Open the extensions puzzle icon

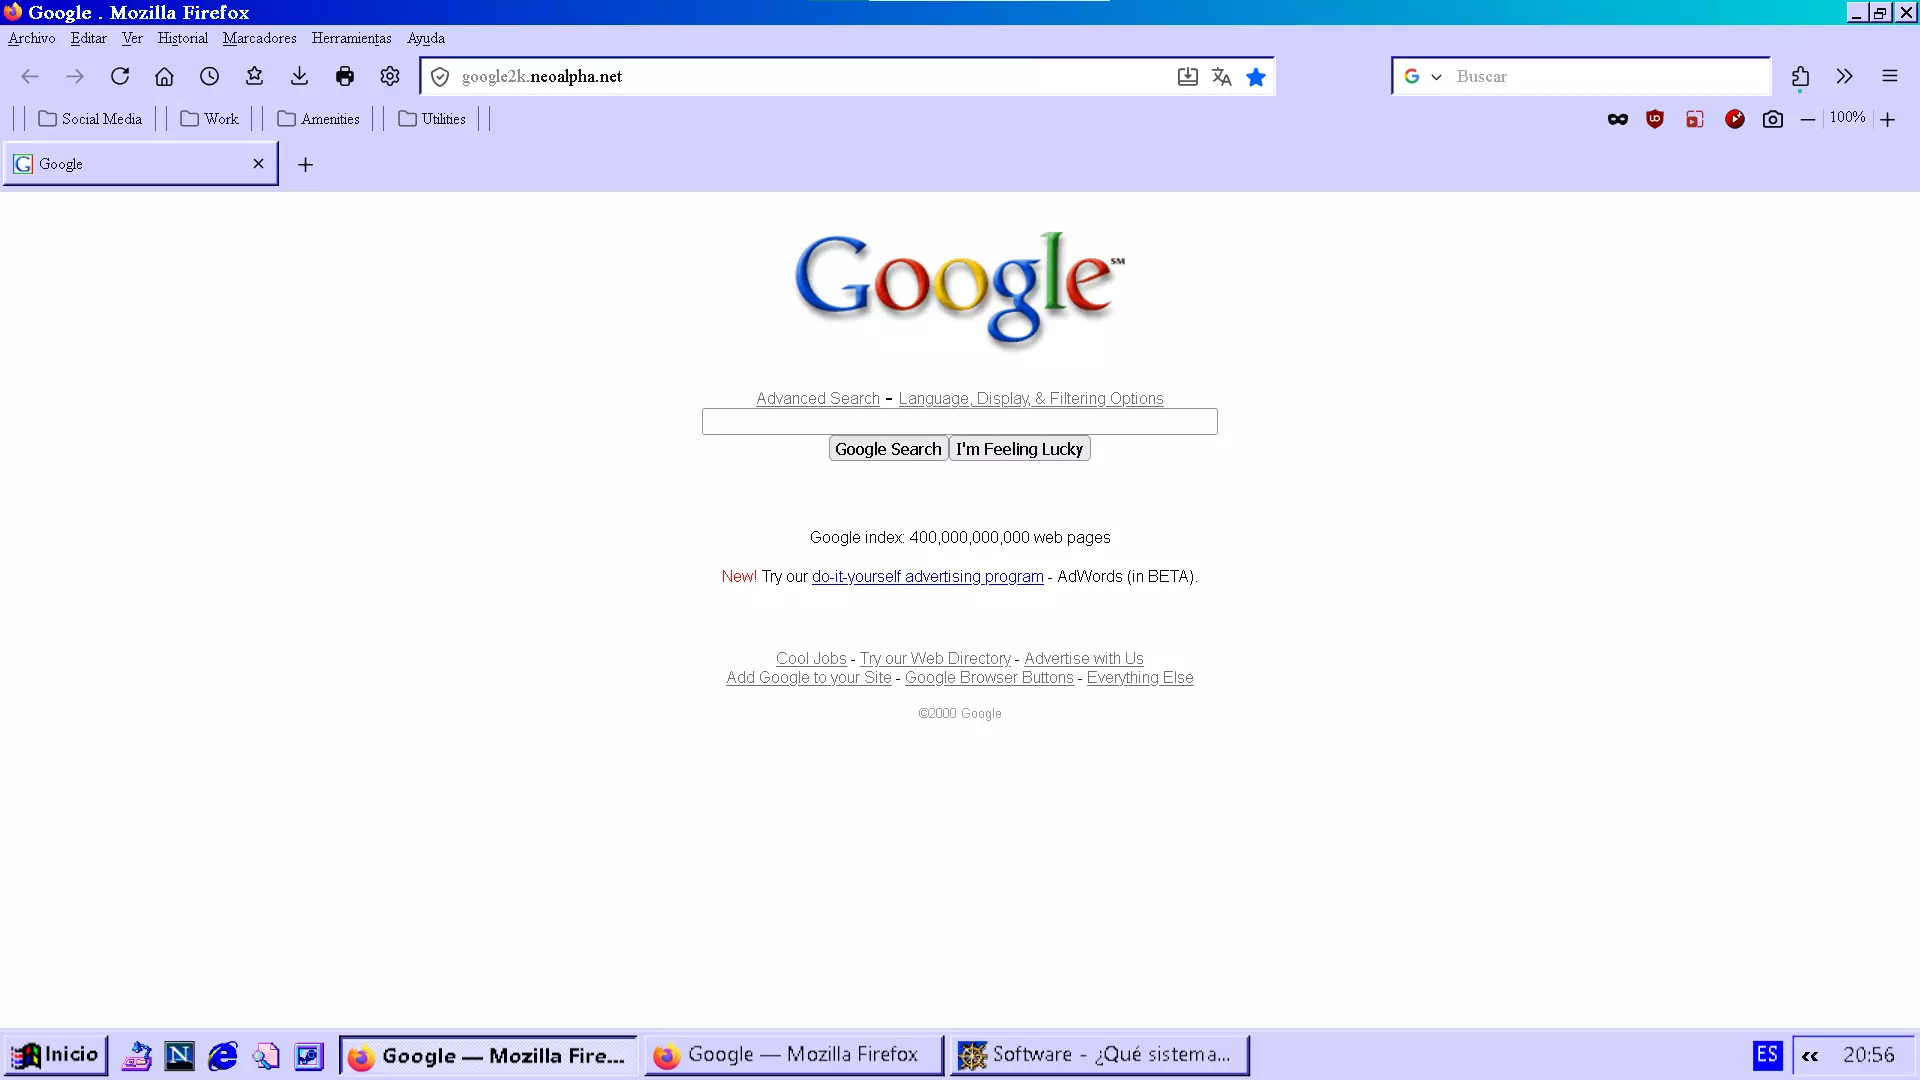tap(1800, 76)
